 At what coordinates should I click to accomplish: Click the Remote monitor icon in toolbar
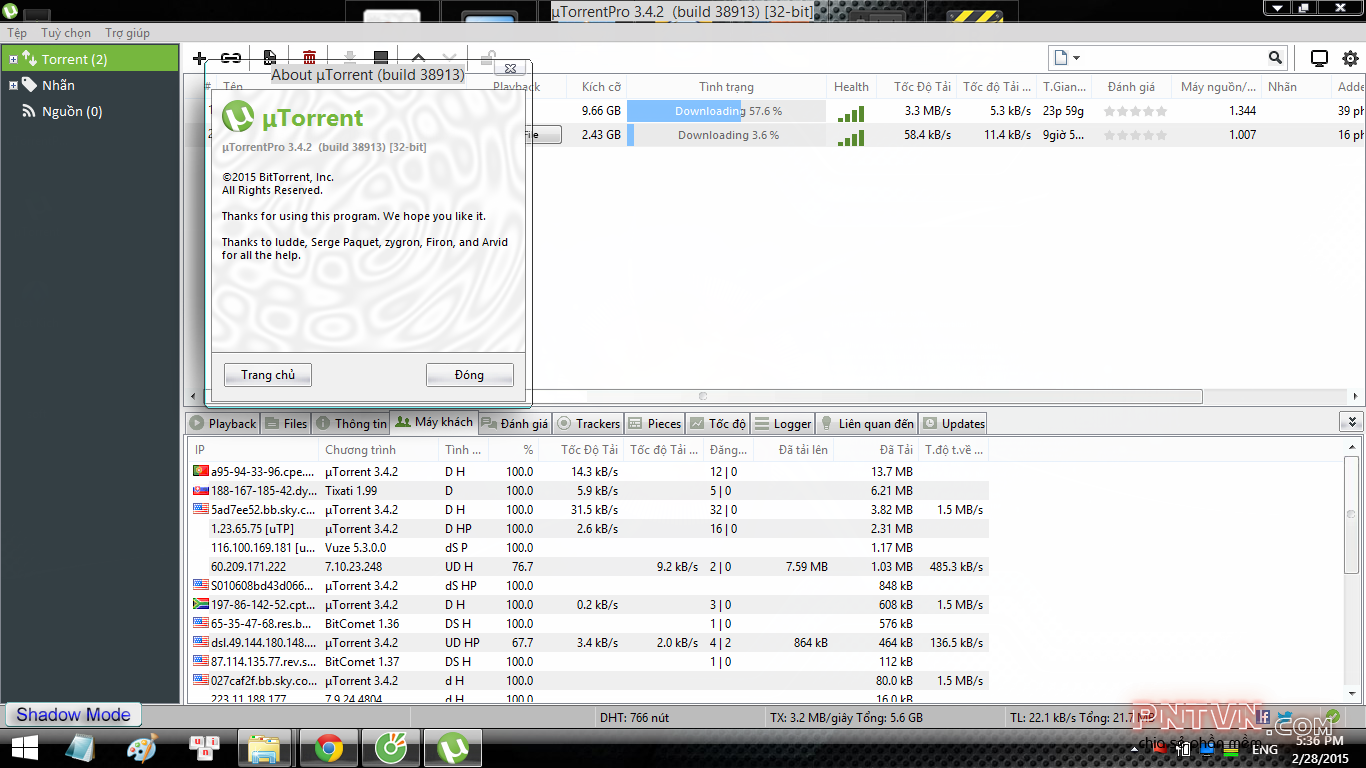pyautogui.click(x=1319, y=58)
